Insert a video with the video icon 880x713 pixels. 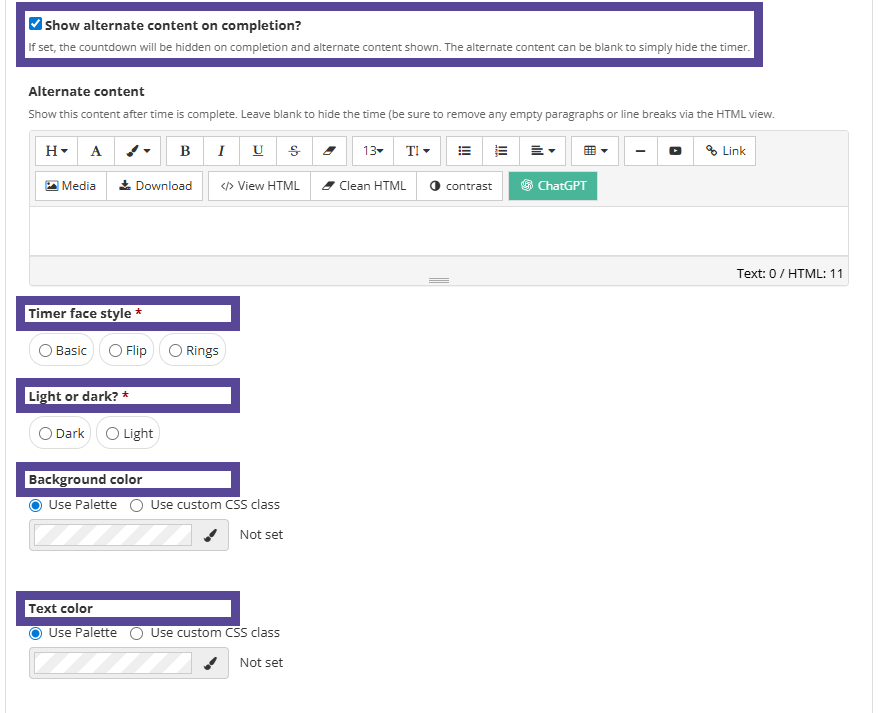[675, 151]
